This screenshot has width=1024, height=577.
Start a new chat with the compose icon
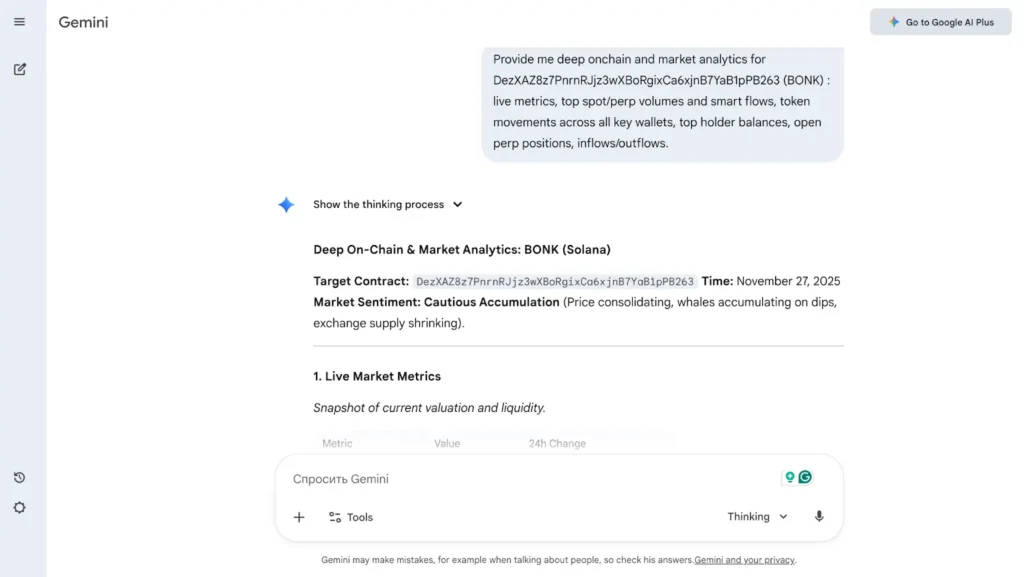[20, 68]
